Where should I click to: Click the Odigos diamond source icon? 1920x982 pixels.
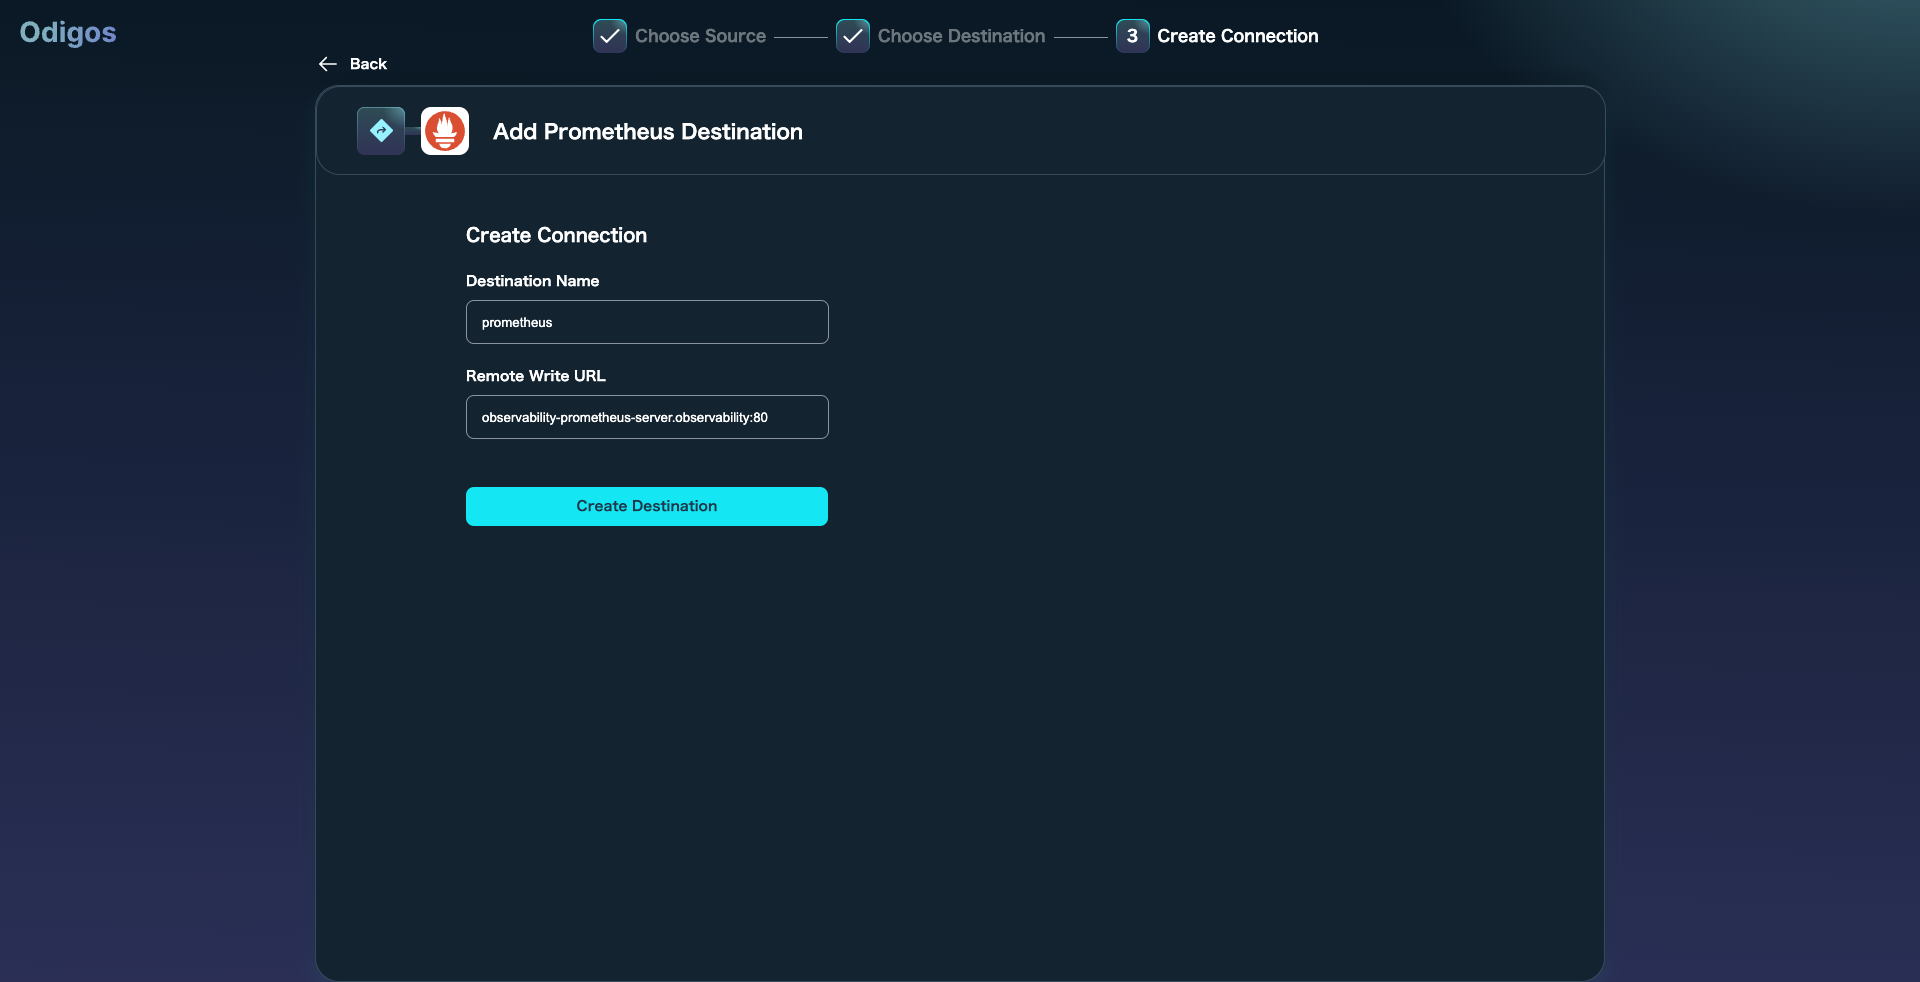[381, 131]
